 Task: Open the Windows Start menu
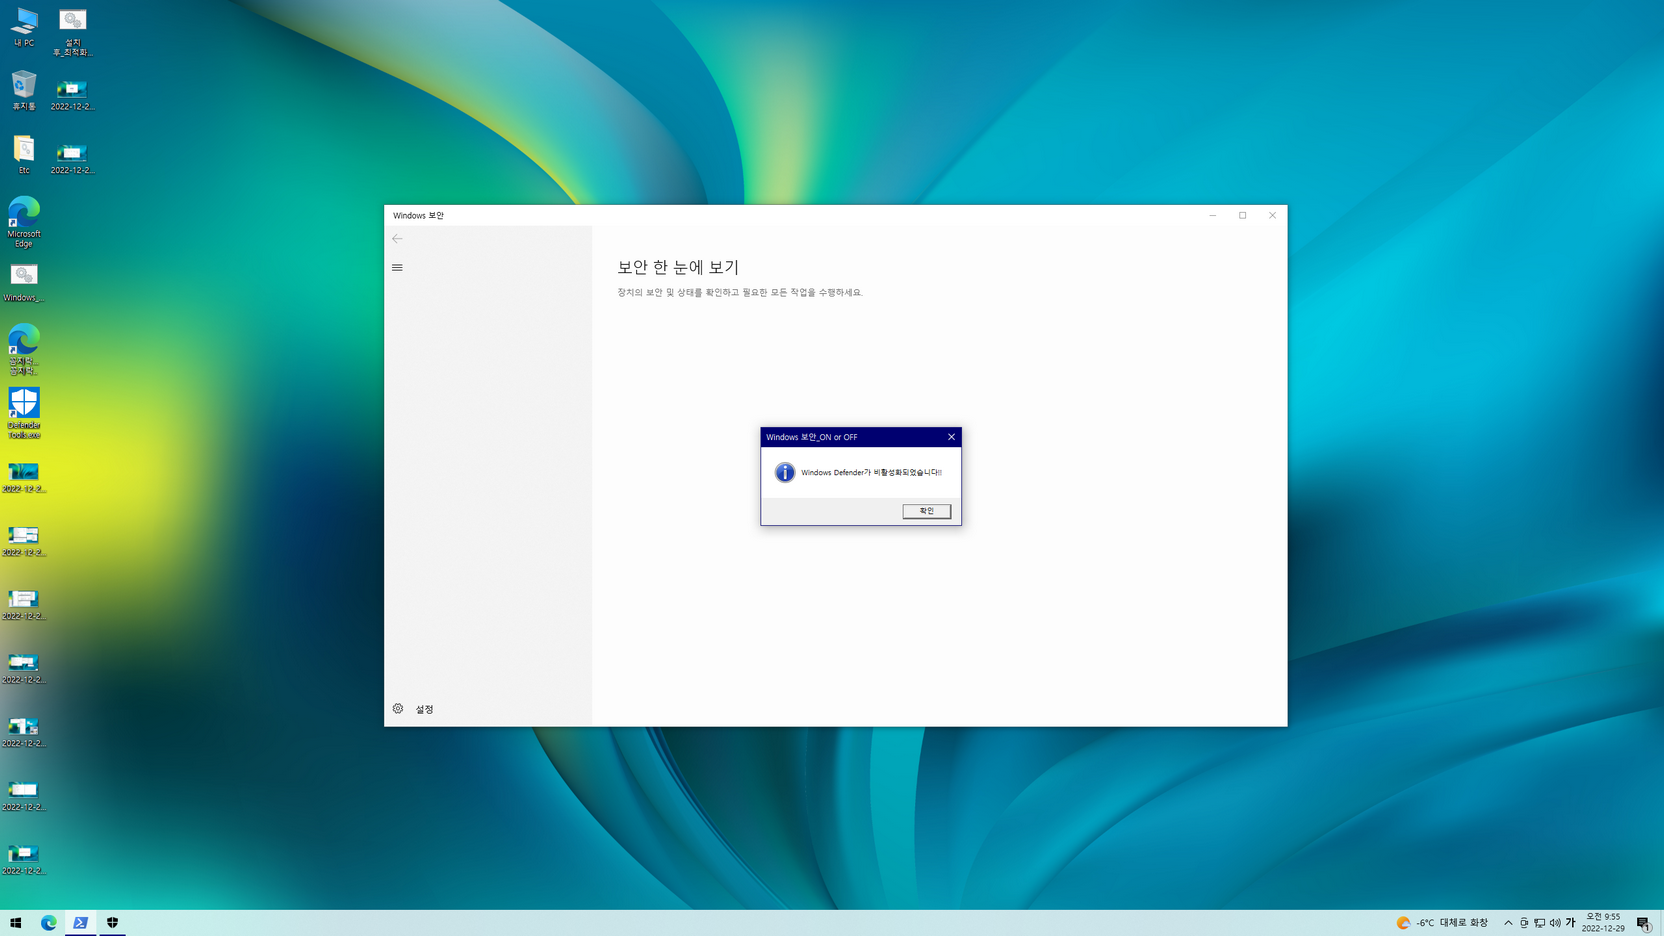[16, 923]
